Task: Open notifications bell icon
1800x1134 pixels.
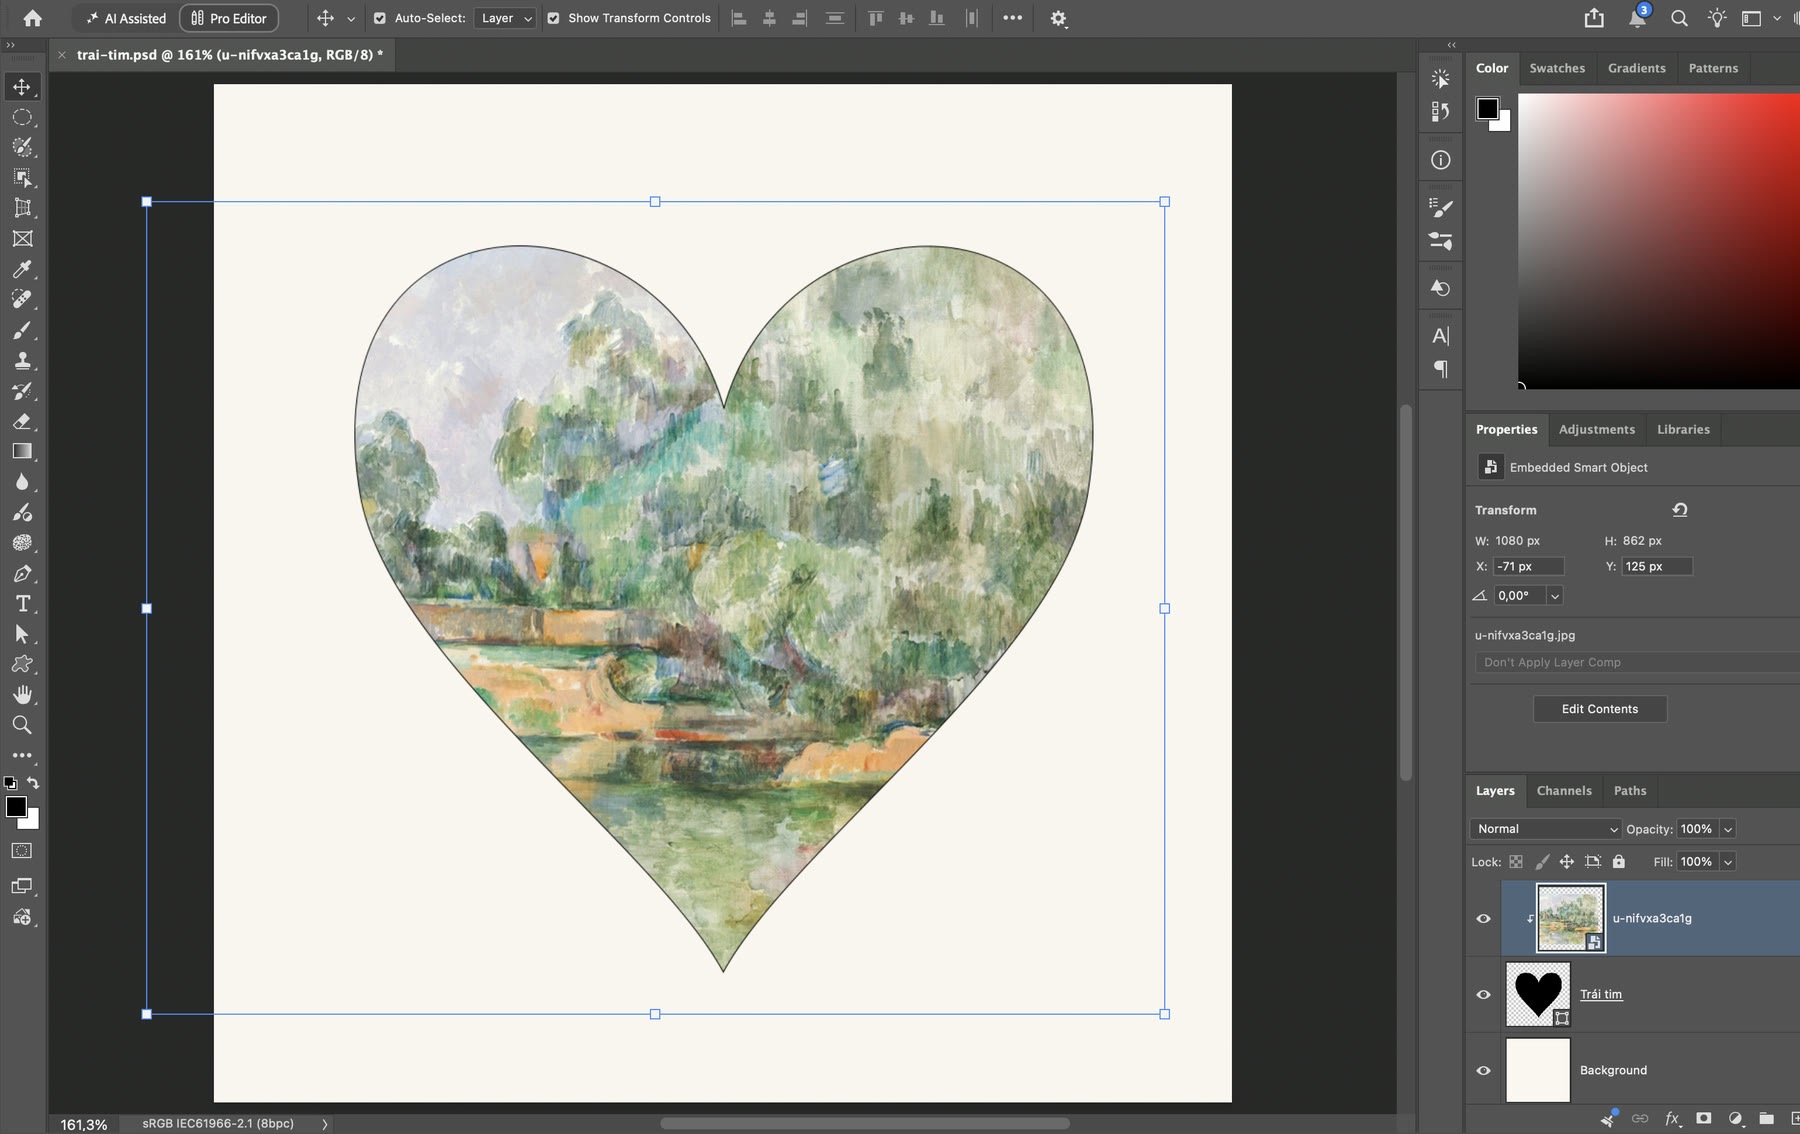Action: 1637,18
